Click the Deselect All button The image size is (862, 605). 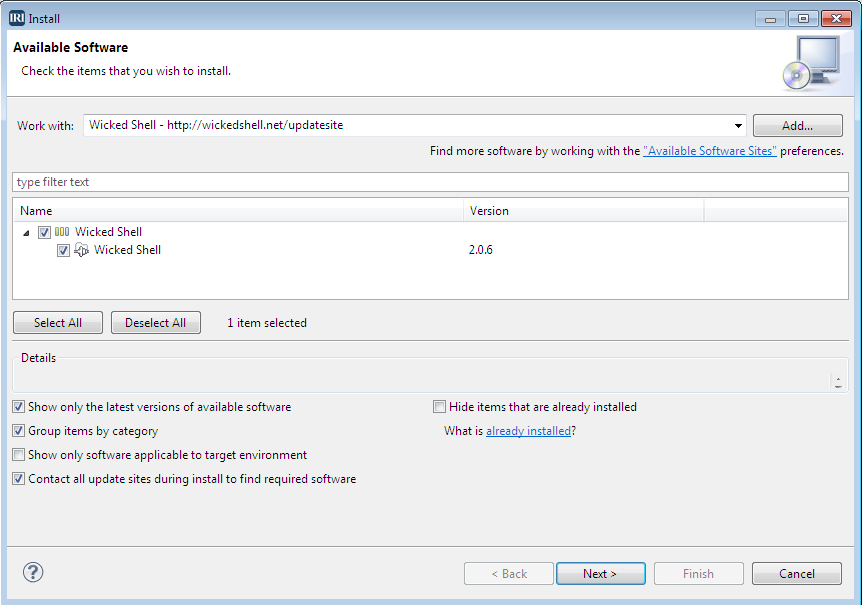156,323
